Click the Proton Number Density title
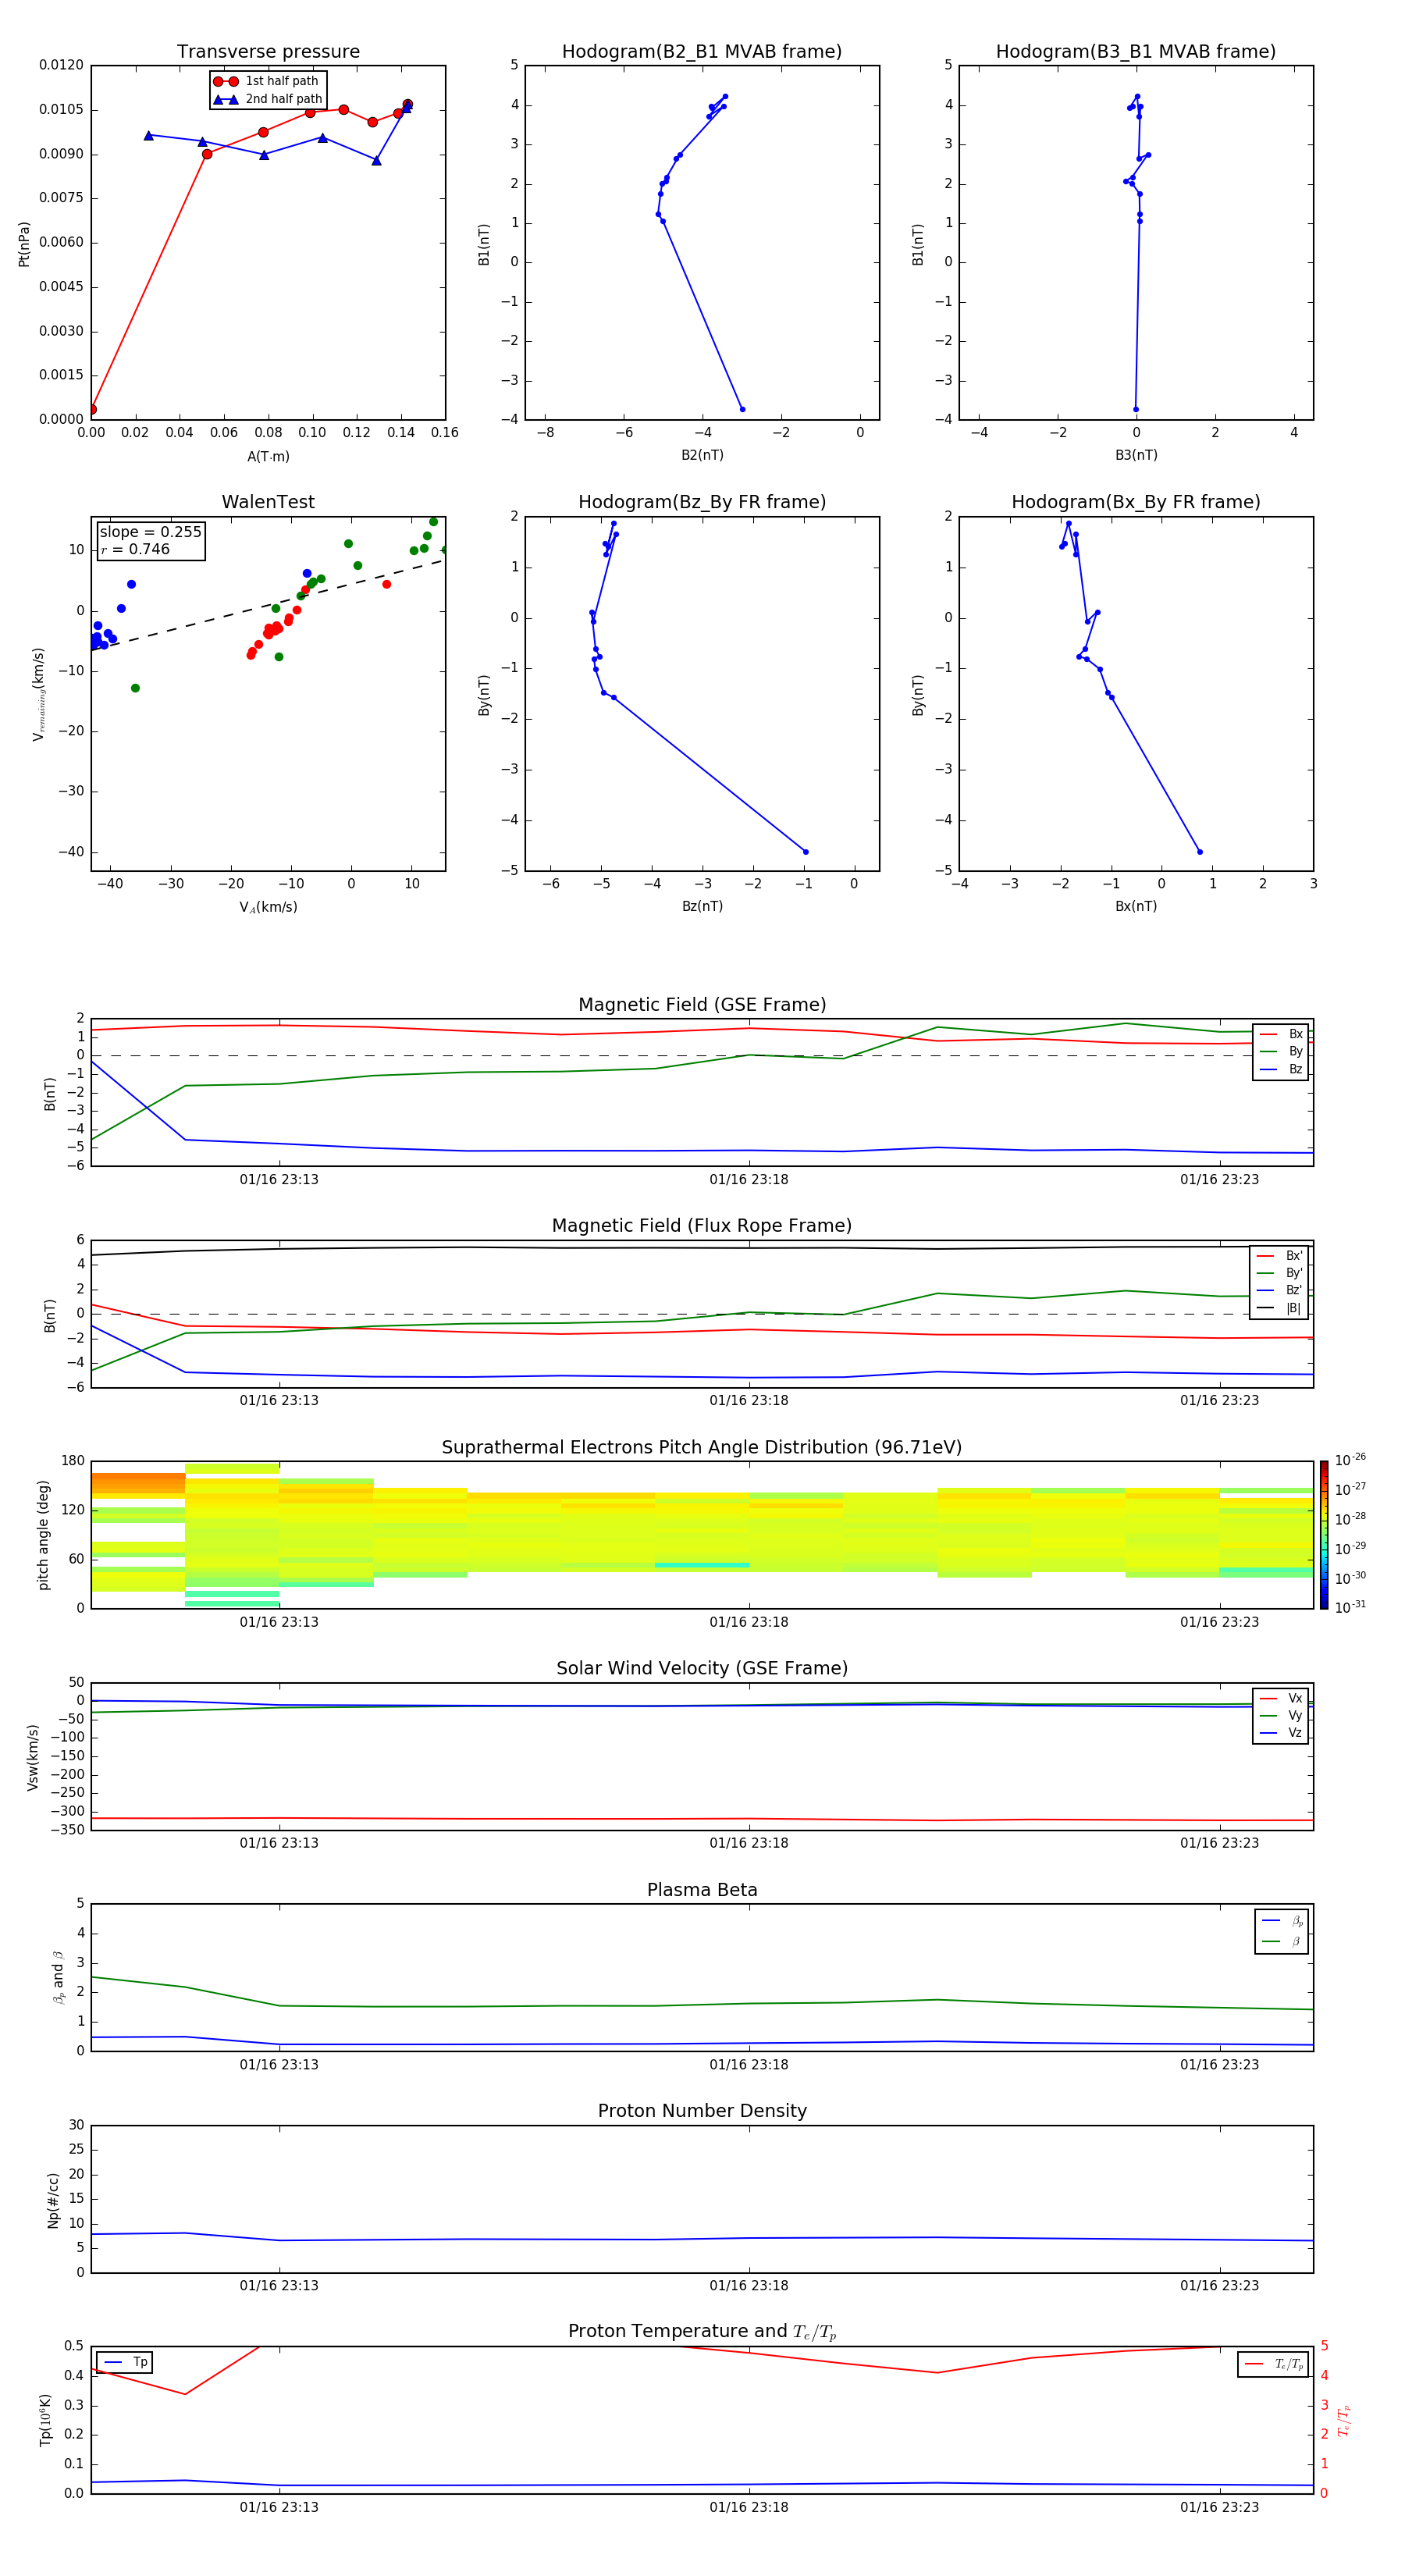This screenshot has width=1405, height=2576. click(701, 2110)
